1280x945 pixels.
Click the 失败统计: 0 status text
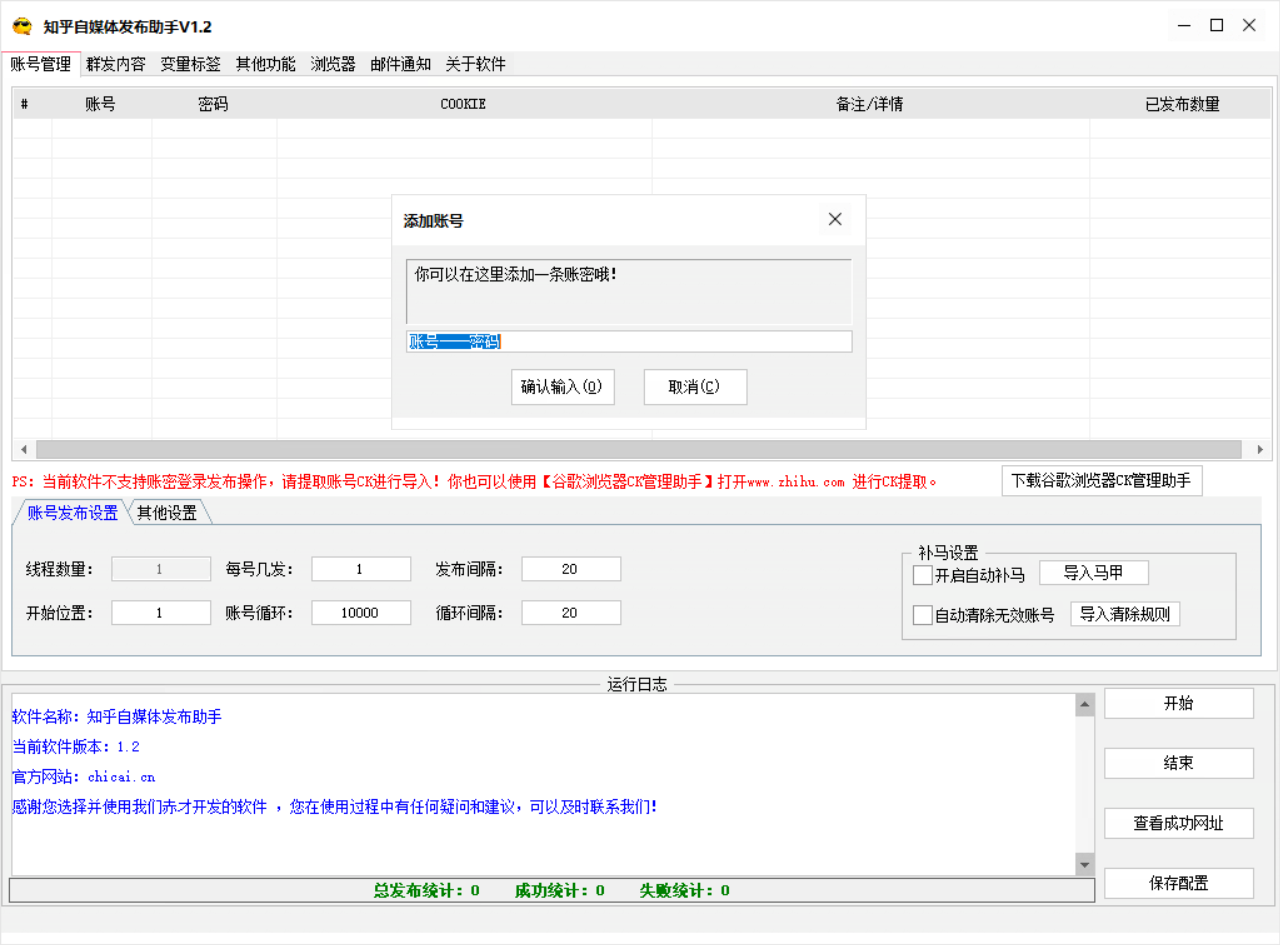685,890
